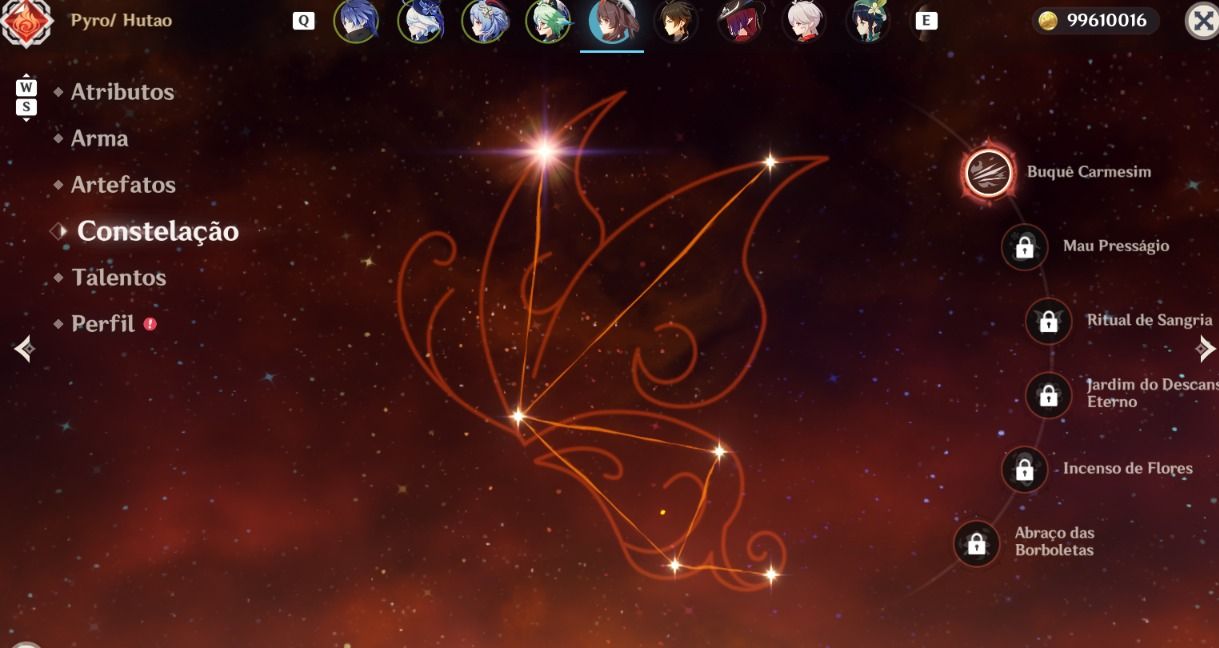1219x648 pixels.
Task: Click the Mora coin icon
Action: click(1048, 21)
